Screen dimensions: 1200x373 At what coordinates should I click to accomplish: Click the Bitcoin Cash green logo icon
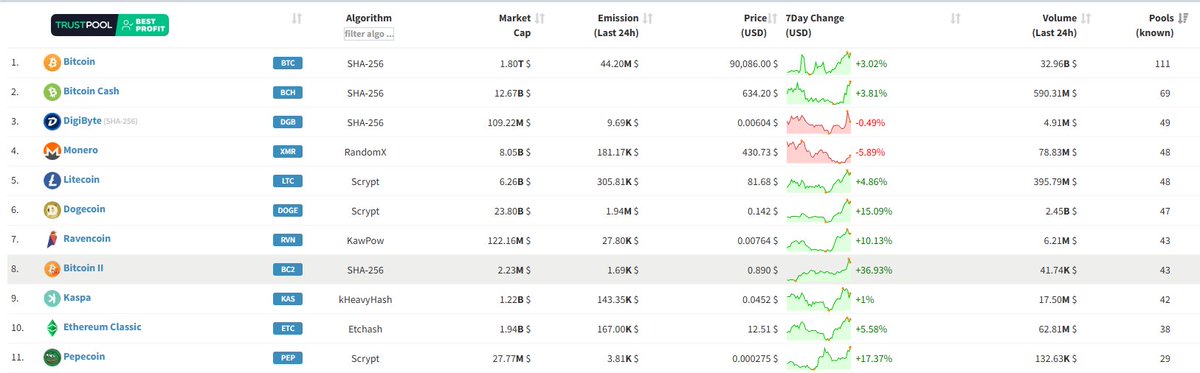[52, 92]
